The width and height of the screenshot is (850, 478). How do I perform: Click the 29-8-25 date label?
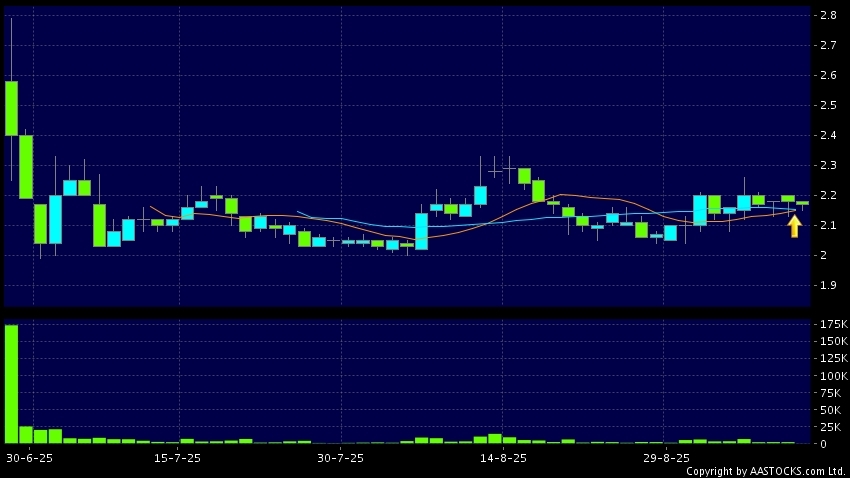666,458
